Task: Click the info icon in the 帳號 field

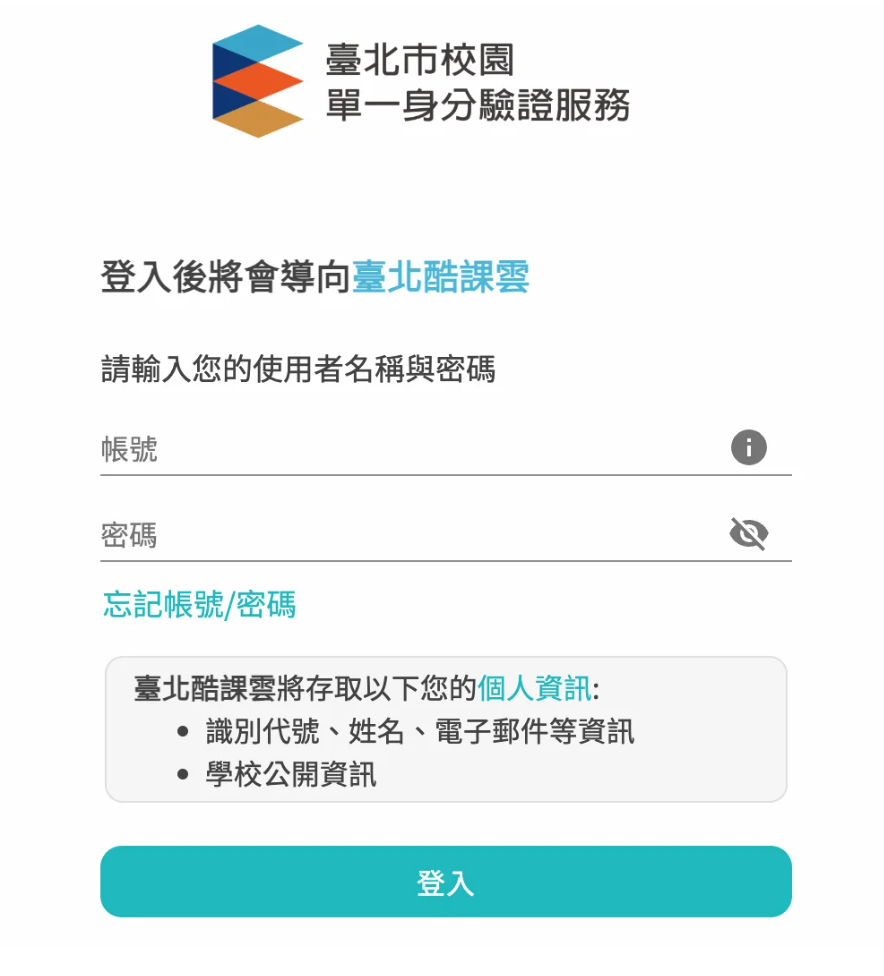Action: coord(748,447)
